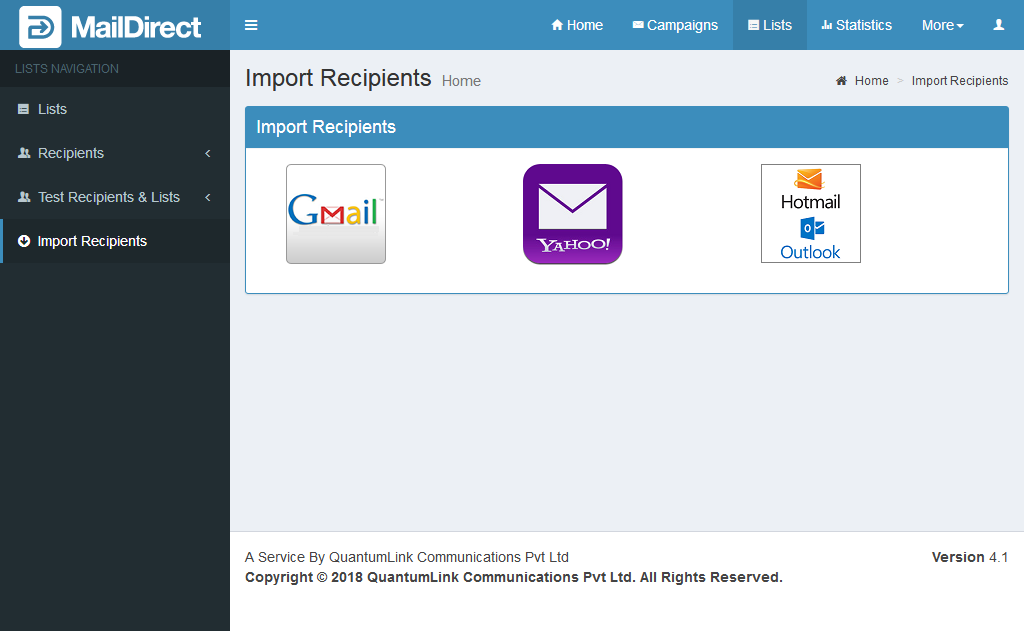Open the Lists tab in navbar
Screen dimensions: 1024x631
[769, 25]
